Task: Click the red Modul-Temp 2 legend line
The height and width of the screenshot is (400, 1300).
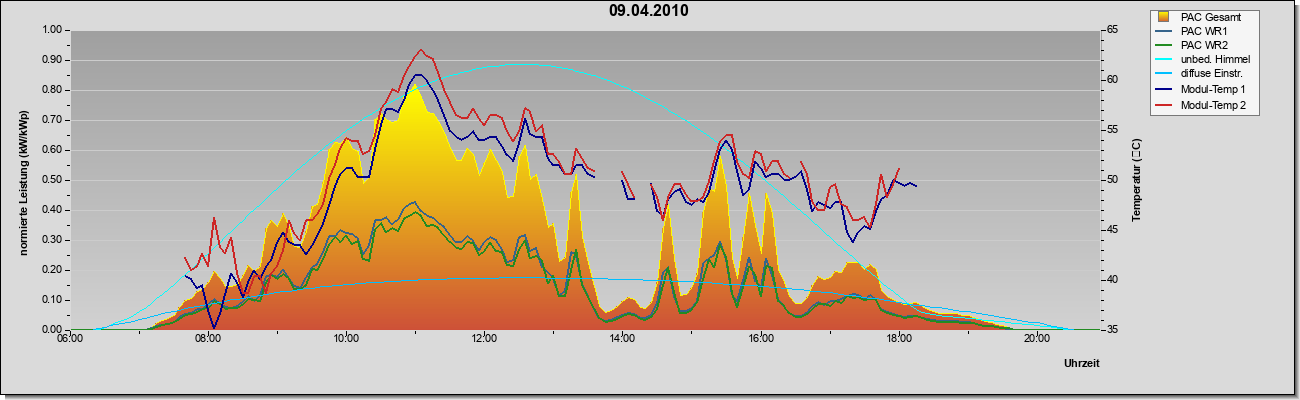Action: (1165, 105)
